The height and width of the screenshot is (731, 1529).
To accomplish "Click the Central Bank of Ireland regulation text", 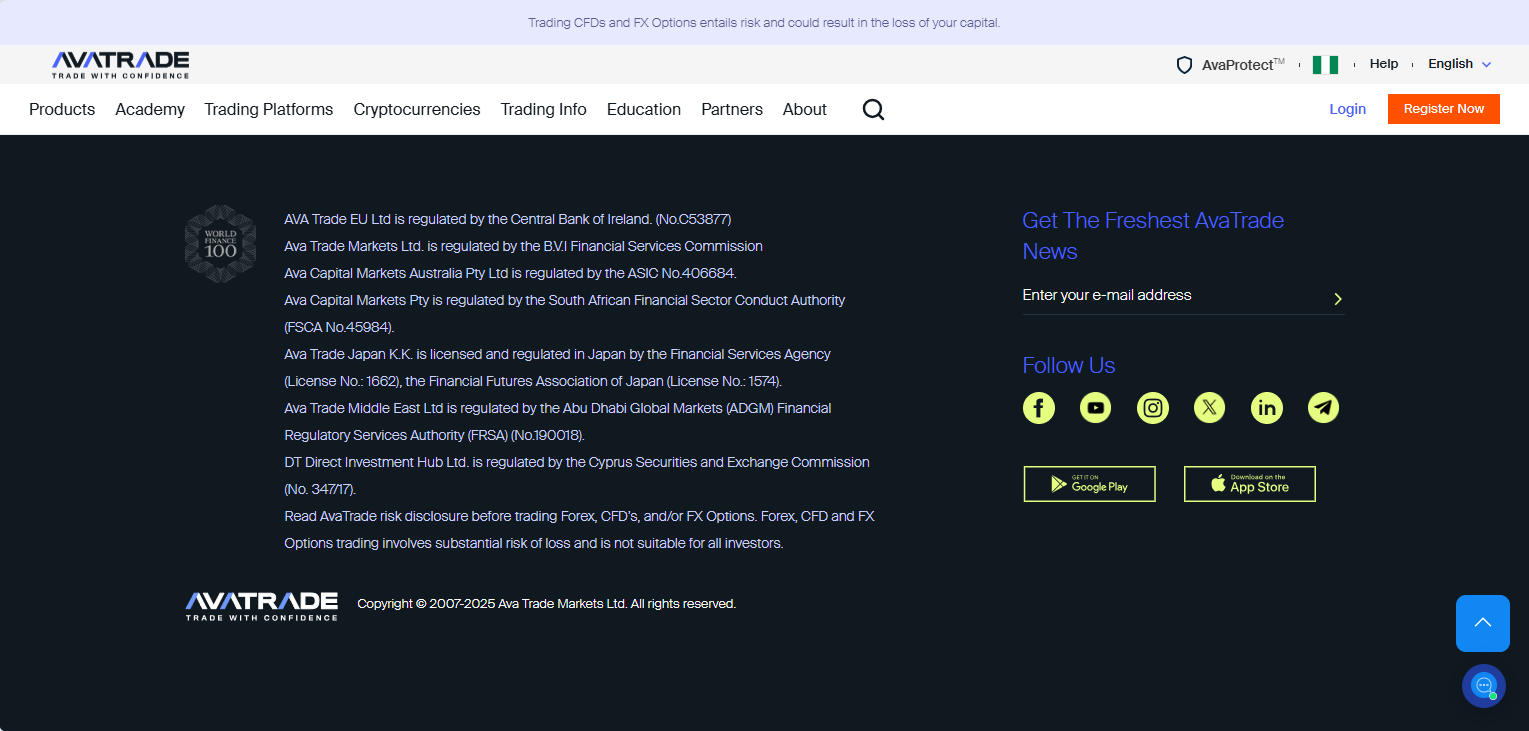I will [508, 219].
